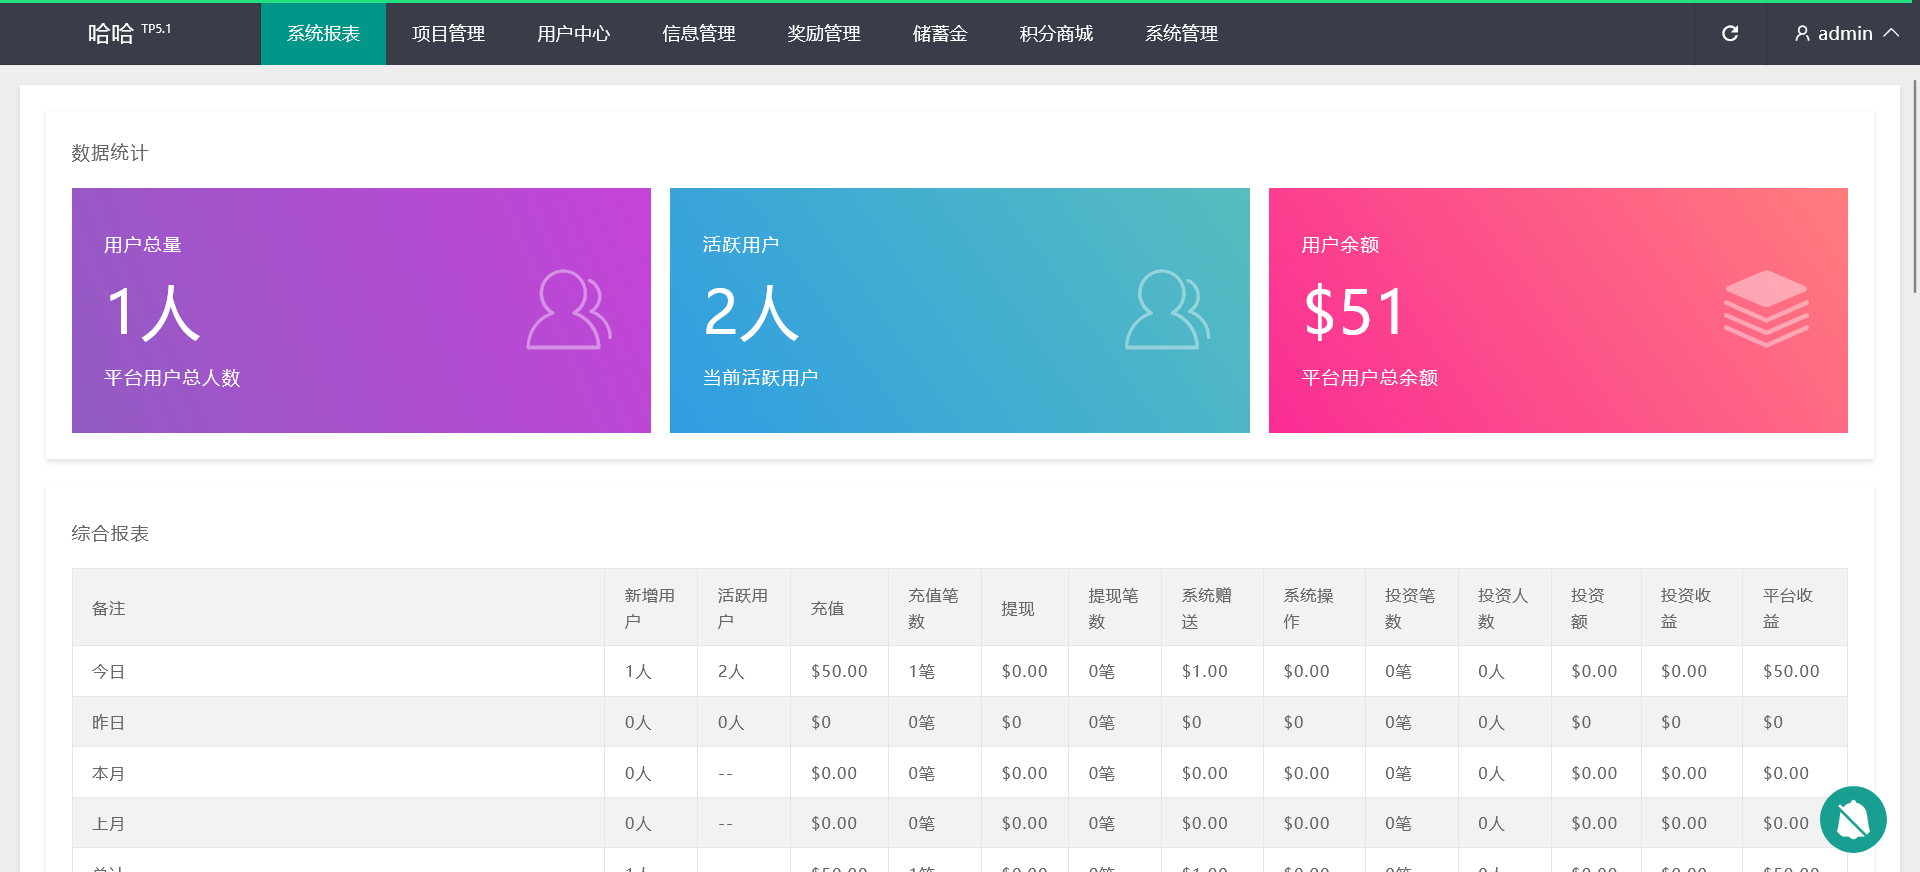Go to 用户中心 menu
Image resolution: width=1920 pixels, height=872 pixels.
point(573,34)
